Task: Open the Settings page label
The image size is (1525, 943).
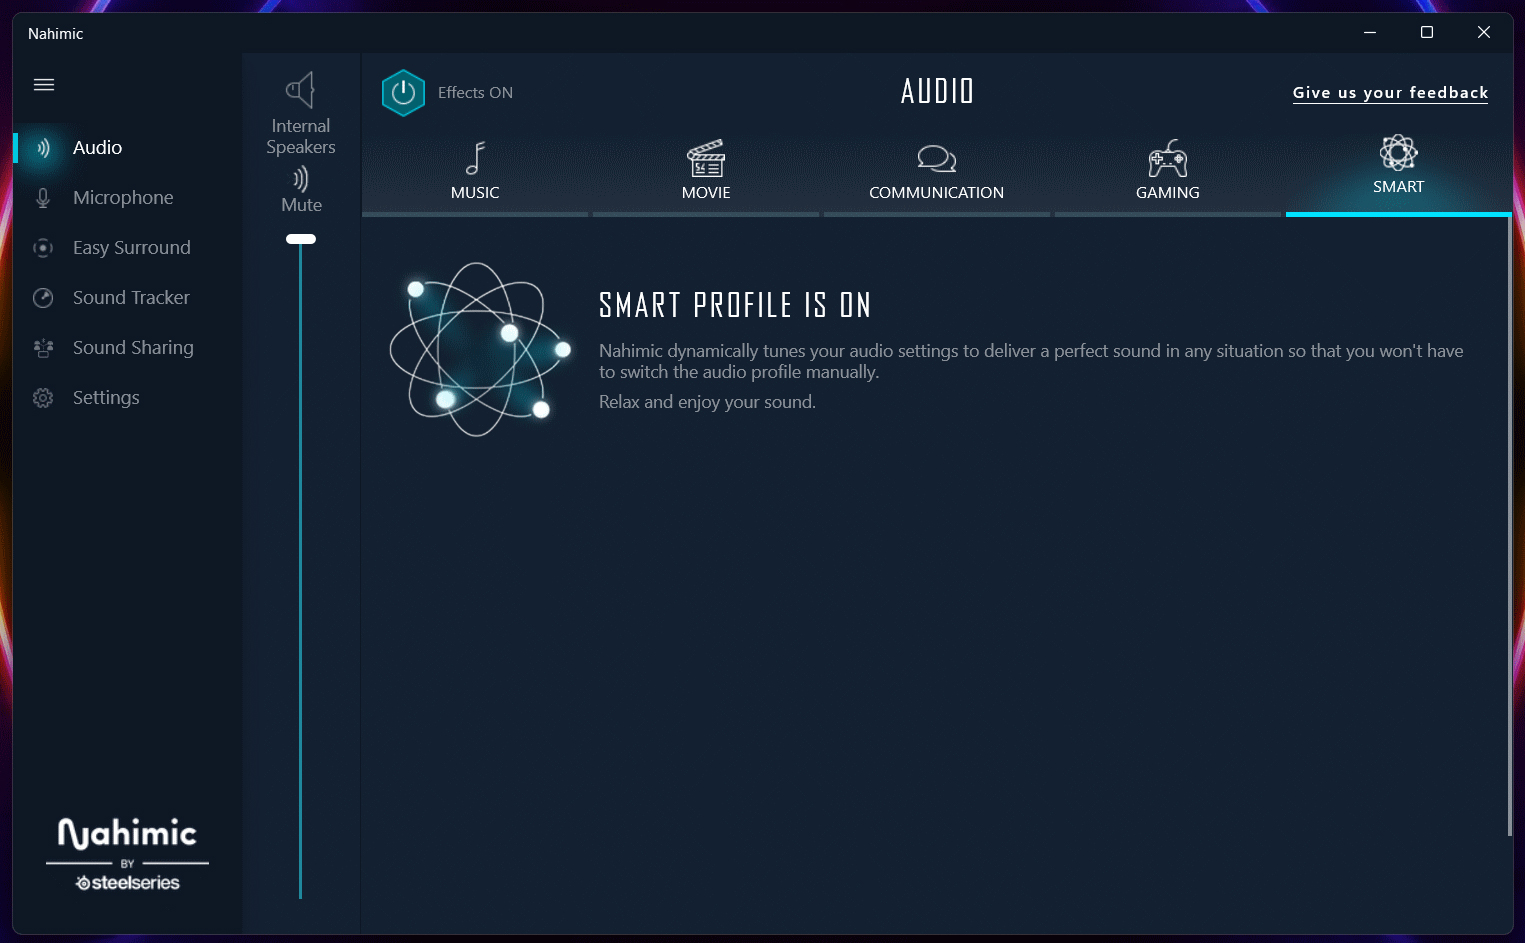Action: pos(106,398)
